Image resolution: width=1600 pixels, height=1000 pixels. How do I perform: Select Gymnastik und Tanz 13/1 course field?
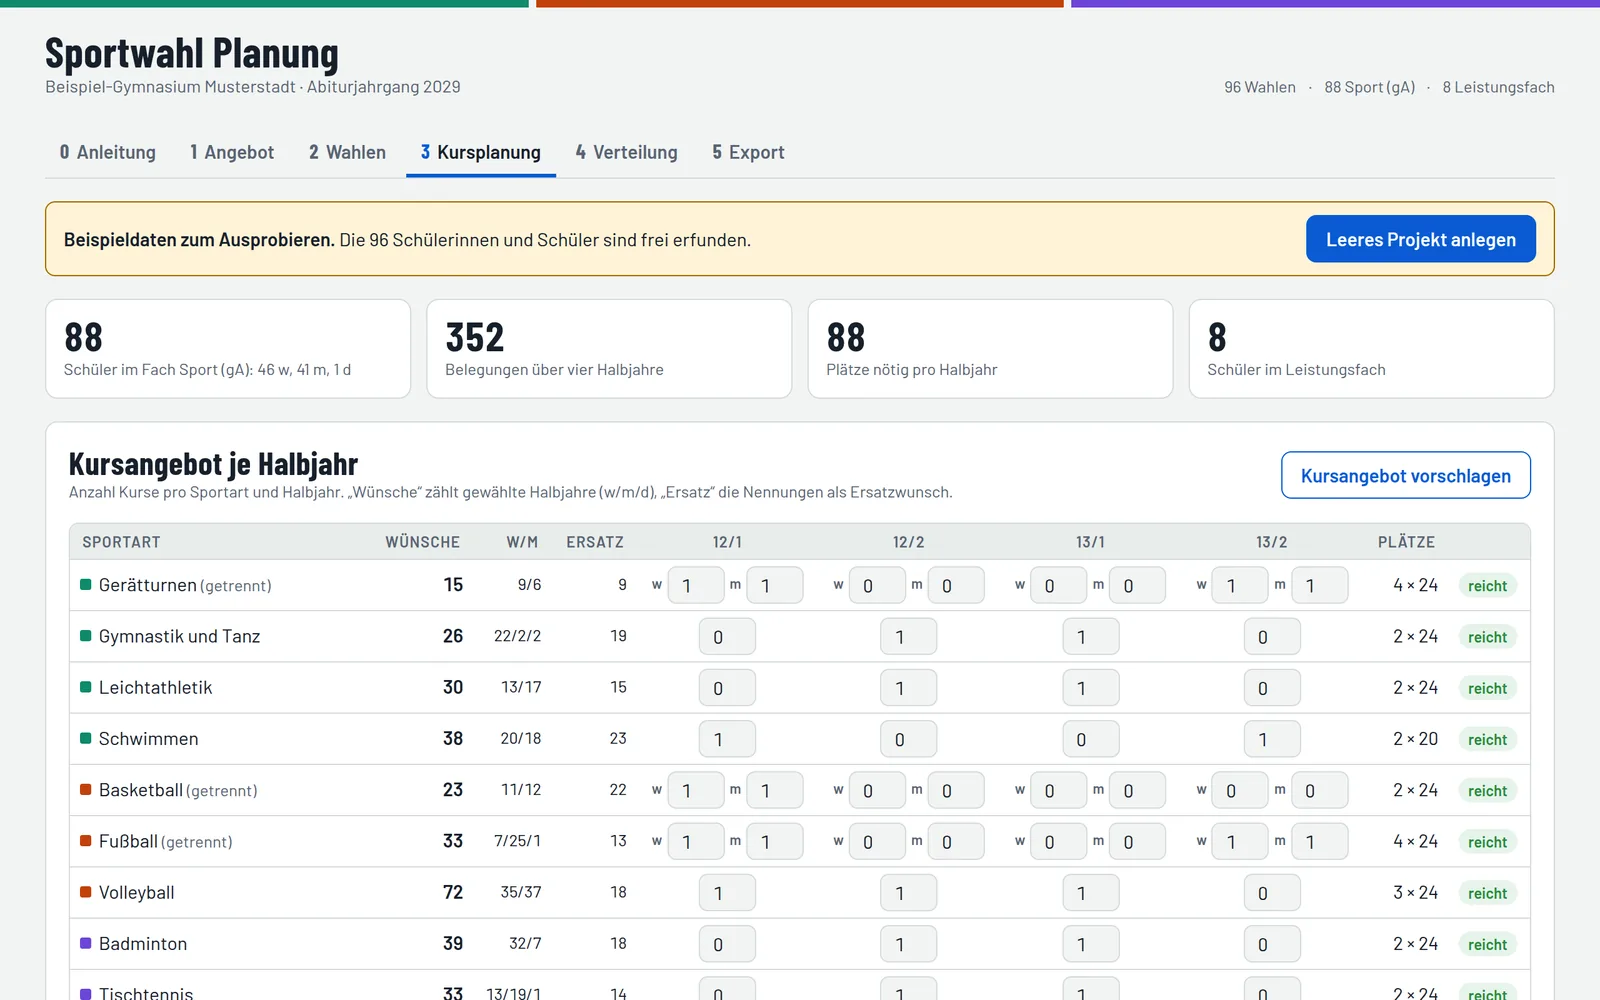tap(1091, 637)
